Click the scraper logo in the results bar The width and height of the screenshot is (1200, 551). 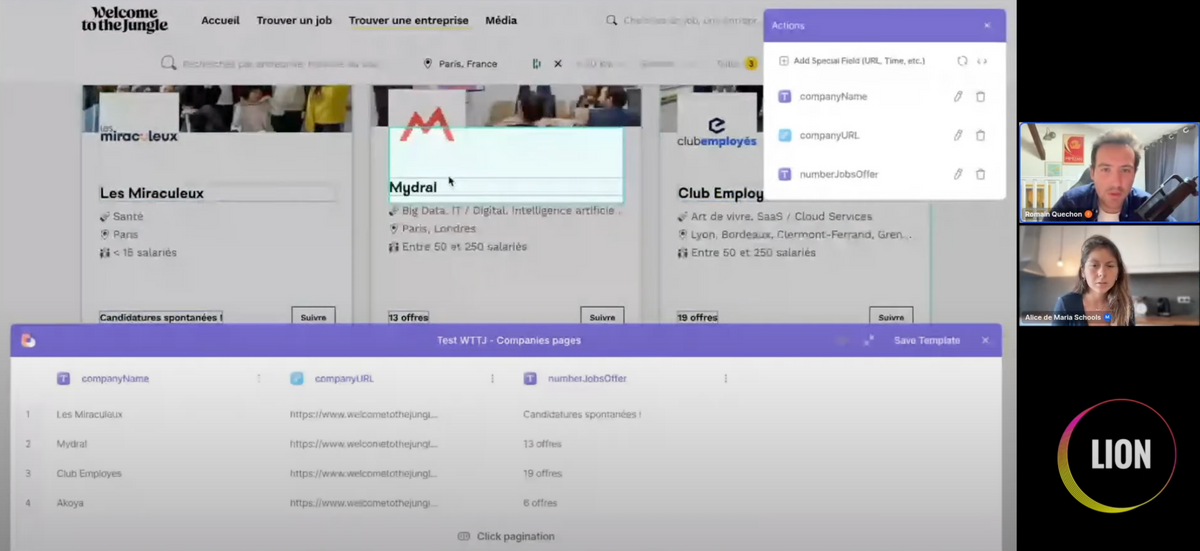28,340
